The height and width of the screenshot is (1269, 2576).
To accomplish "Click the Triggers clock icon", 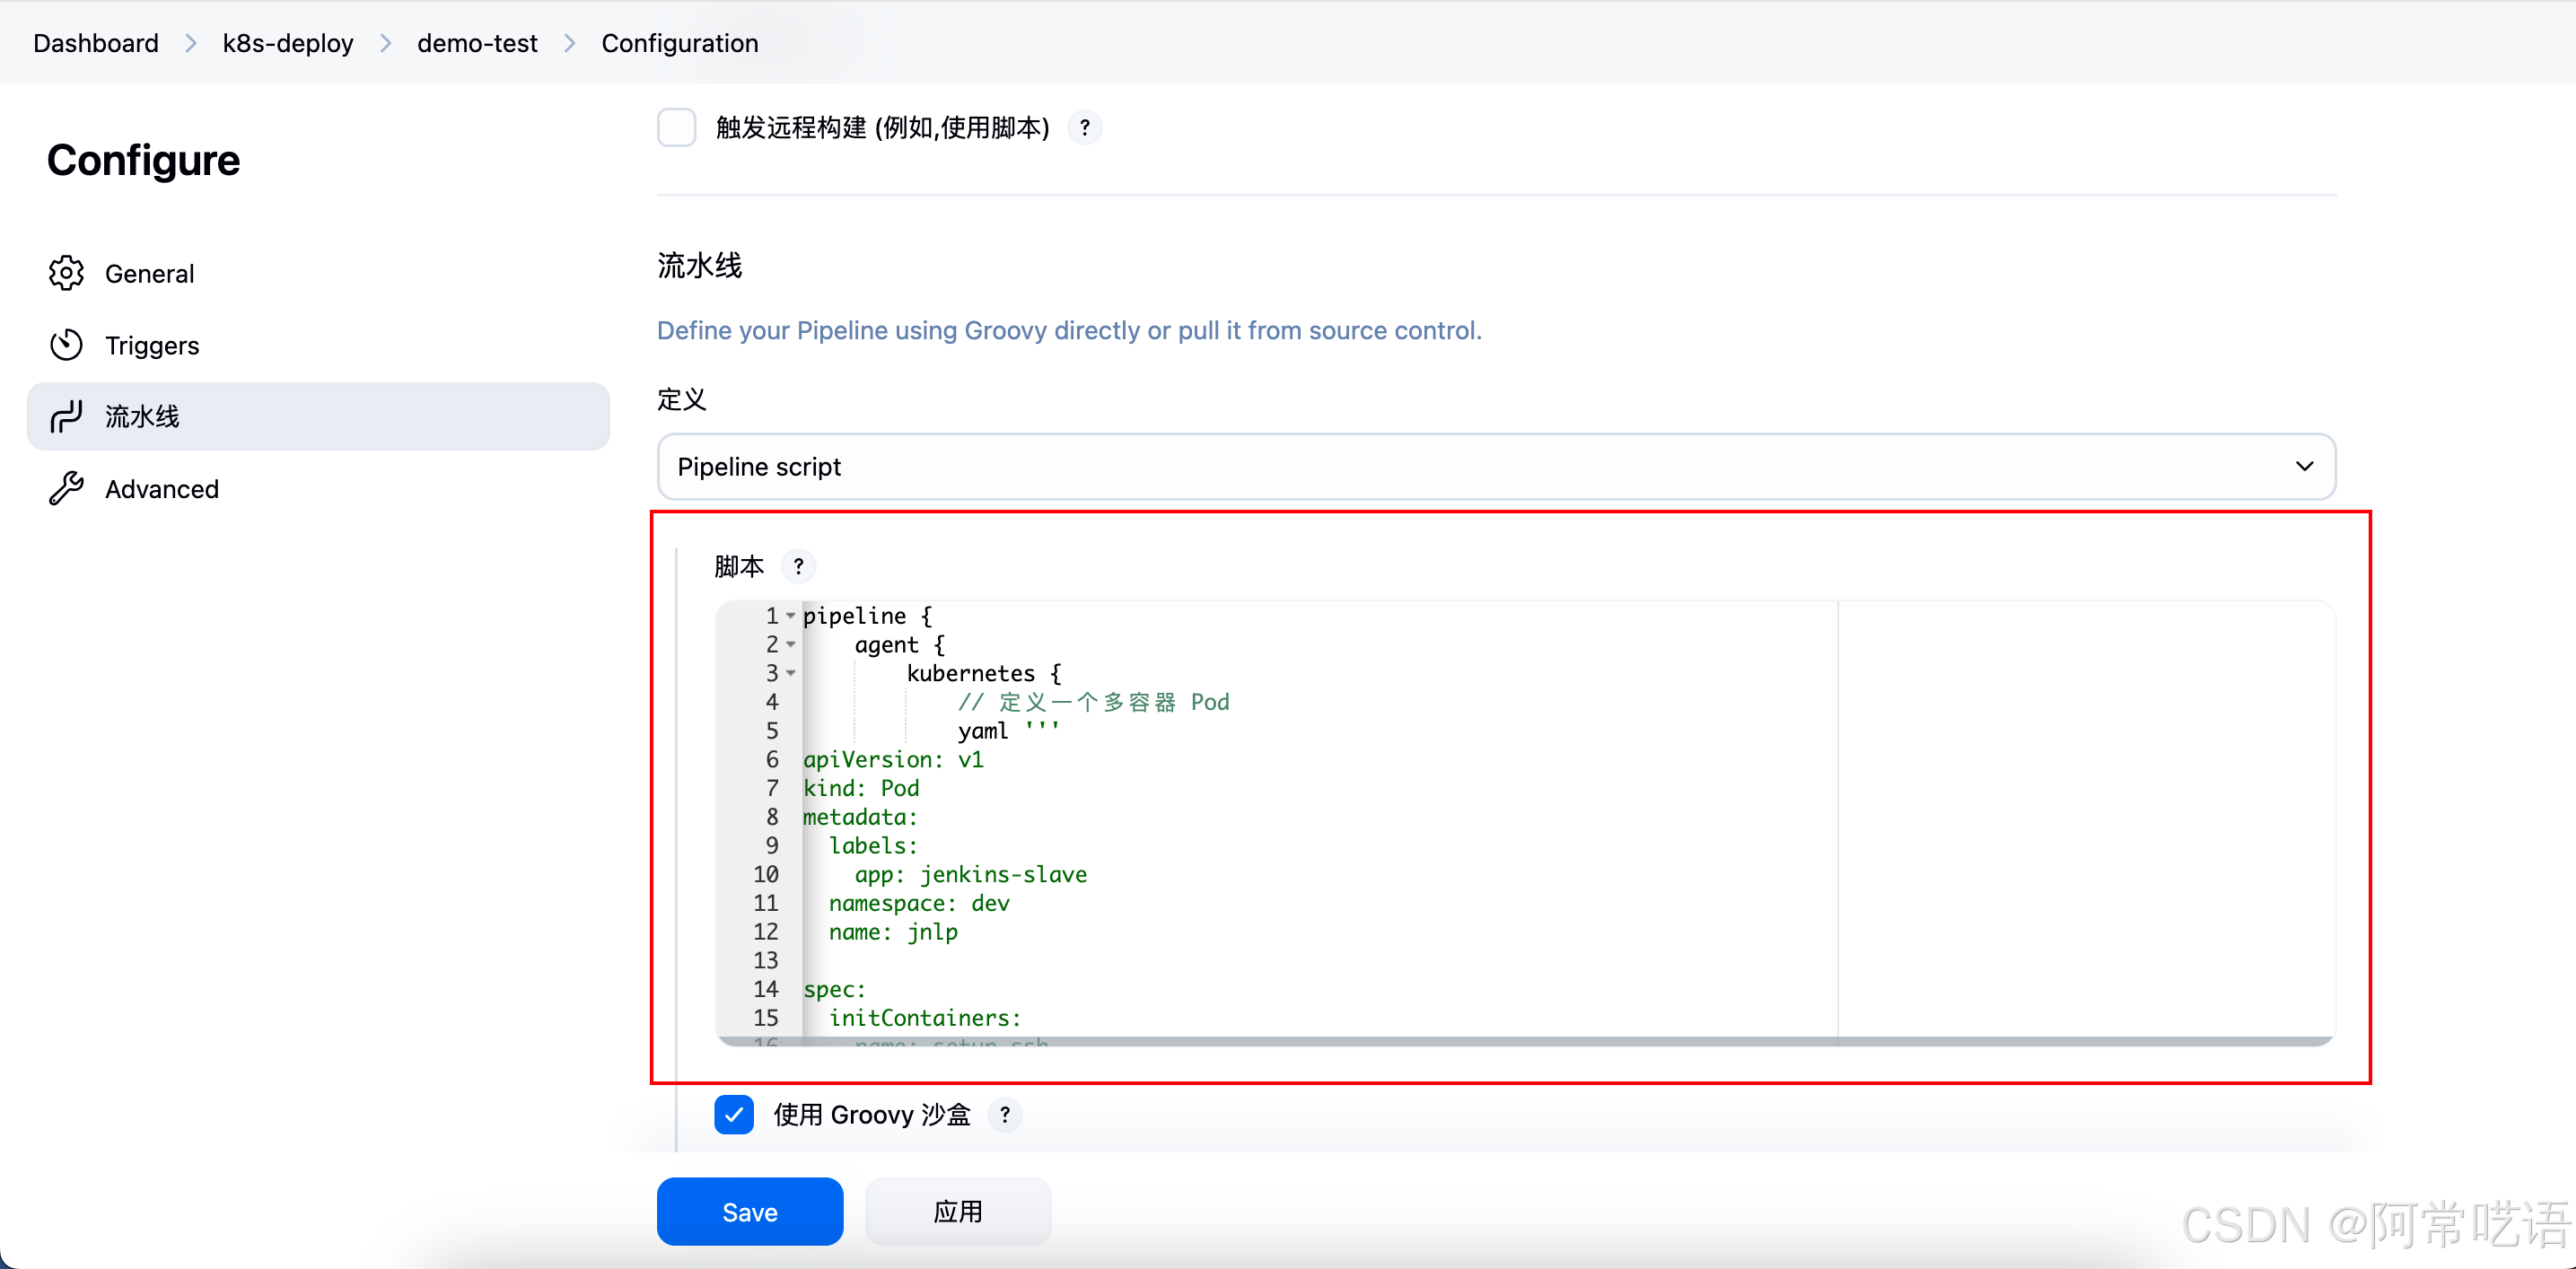I will click(x=66, y=345).
